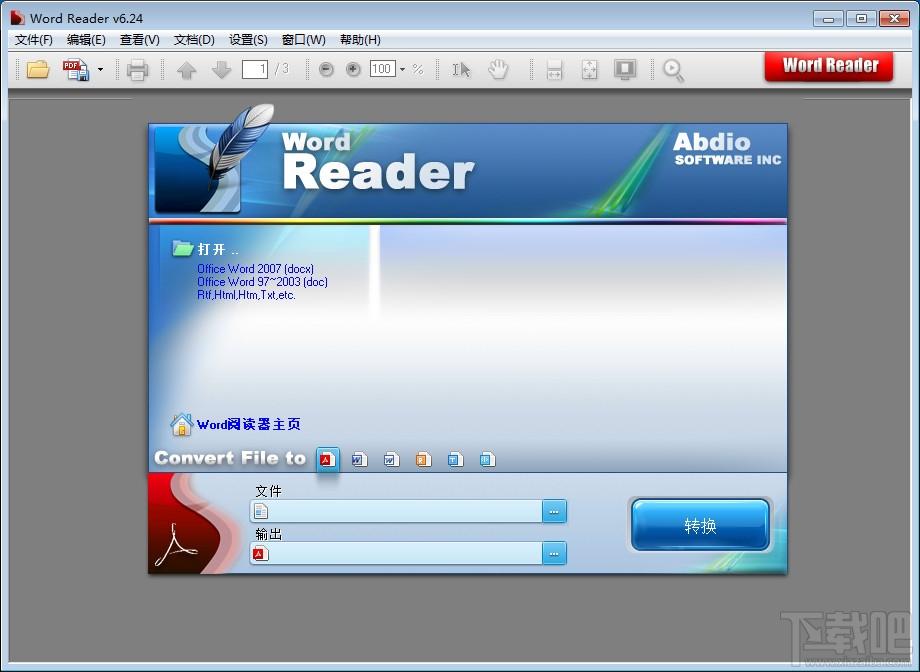Image resolution: width=920 pixels, height=672 pixels.
Task: Close the Word Reader window
Action: (894, 19)
